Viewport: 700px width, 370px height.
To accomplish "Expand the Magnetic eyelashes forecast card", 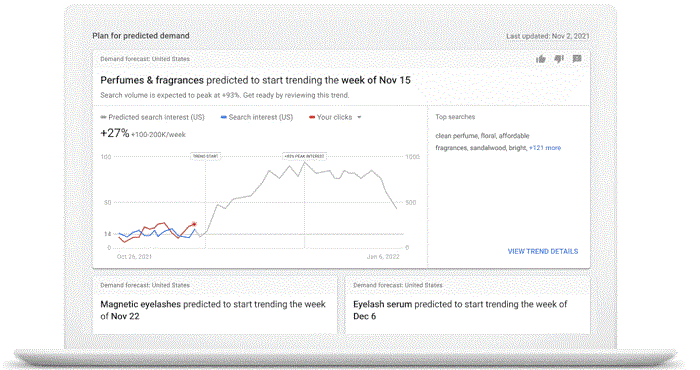I will pyautogui.click(x=215, y=305).
